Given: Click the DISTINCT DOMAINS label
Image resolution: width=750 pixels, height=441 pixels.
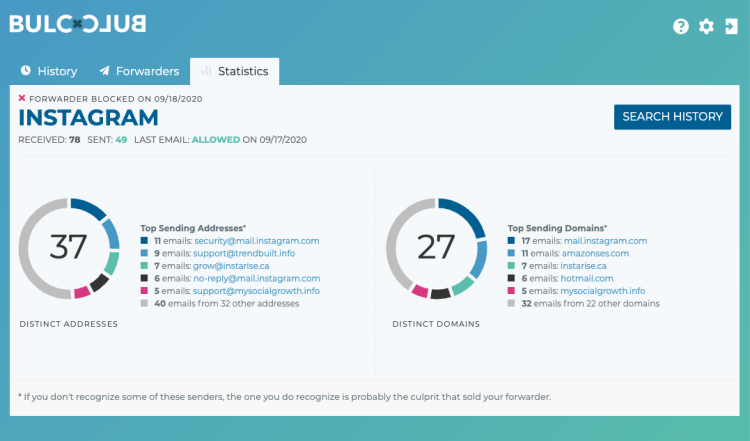Looking at the screenshot, I should point(436,324).
